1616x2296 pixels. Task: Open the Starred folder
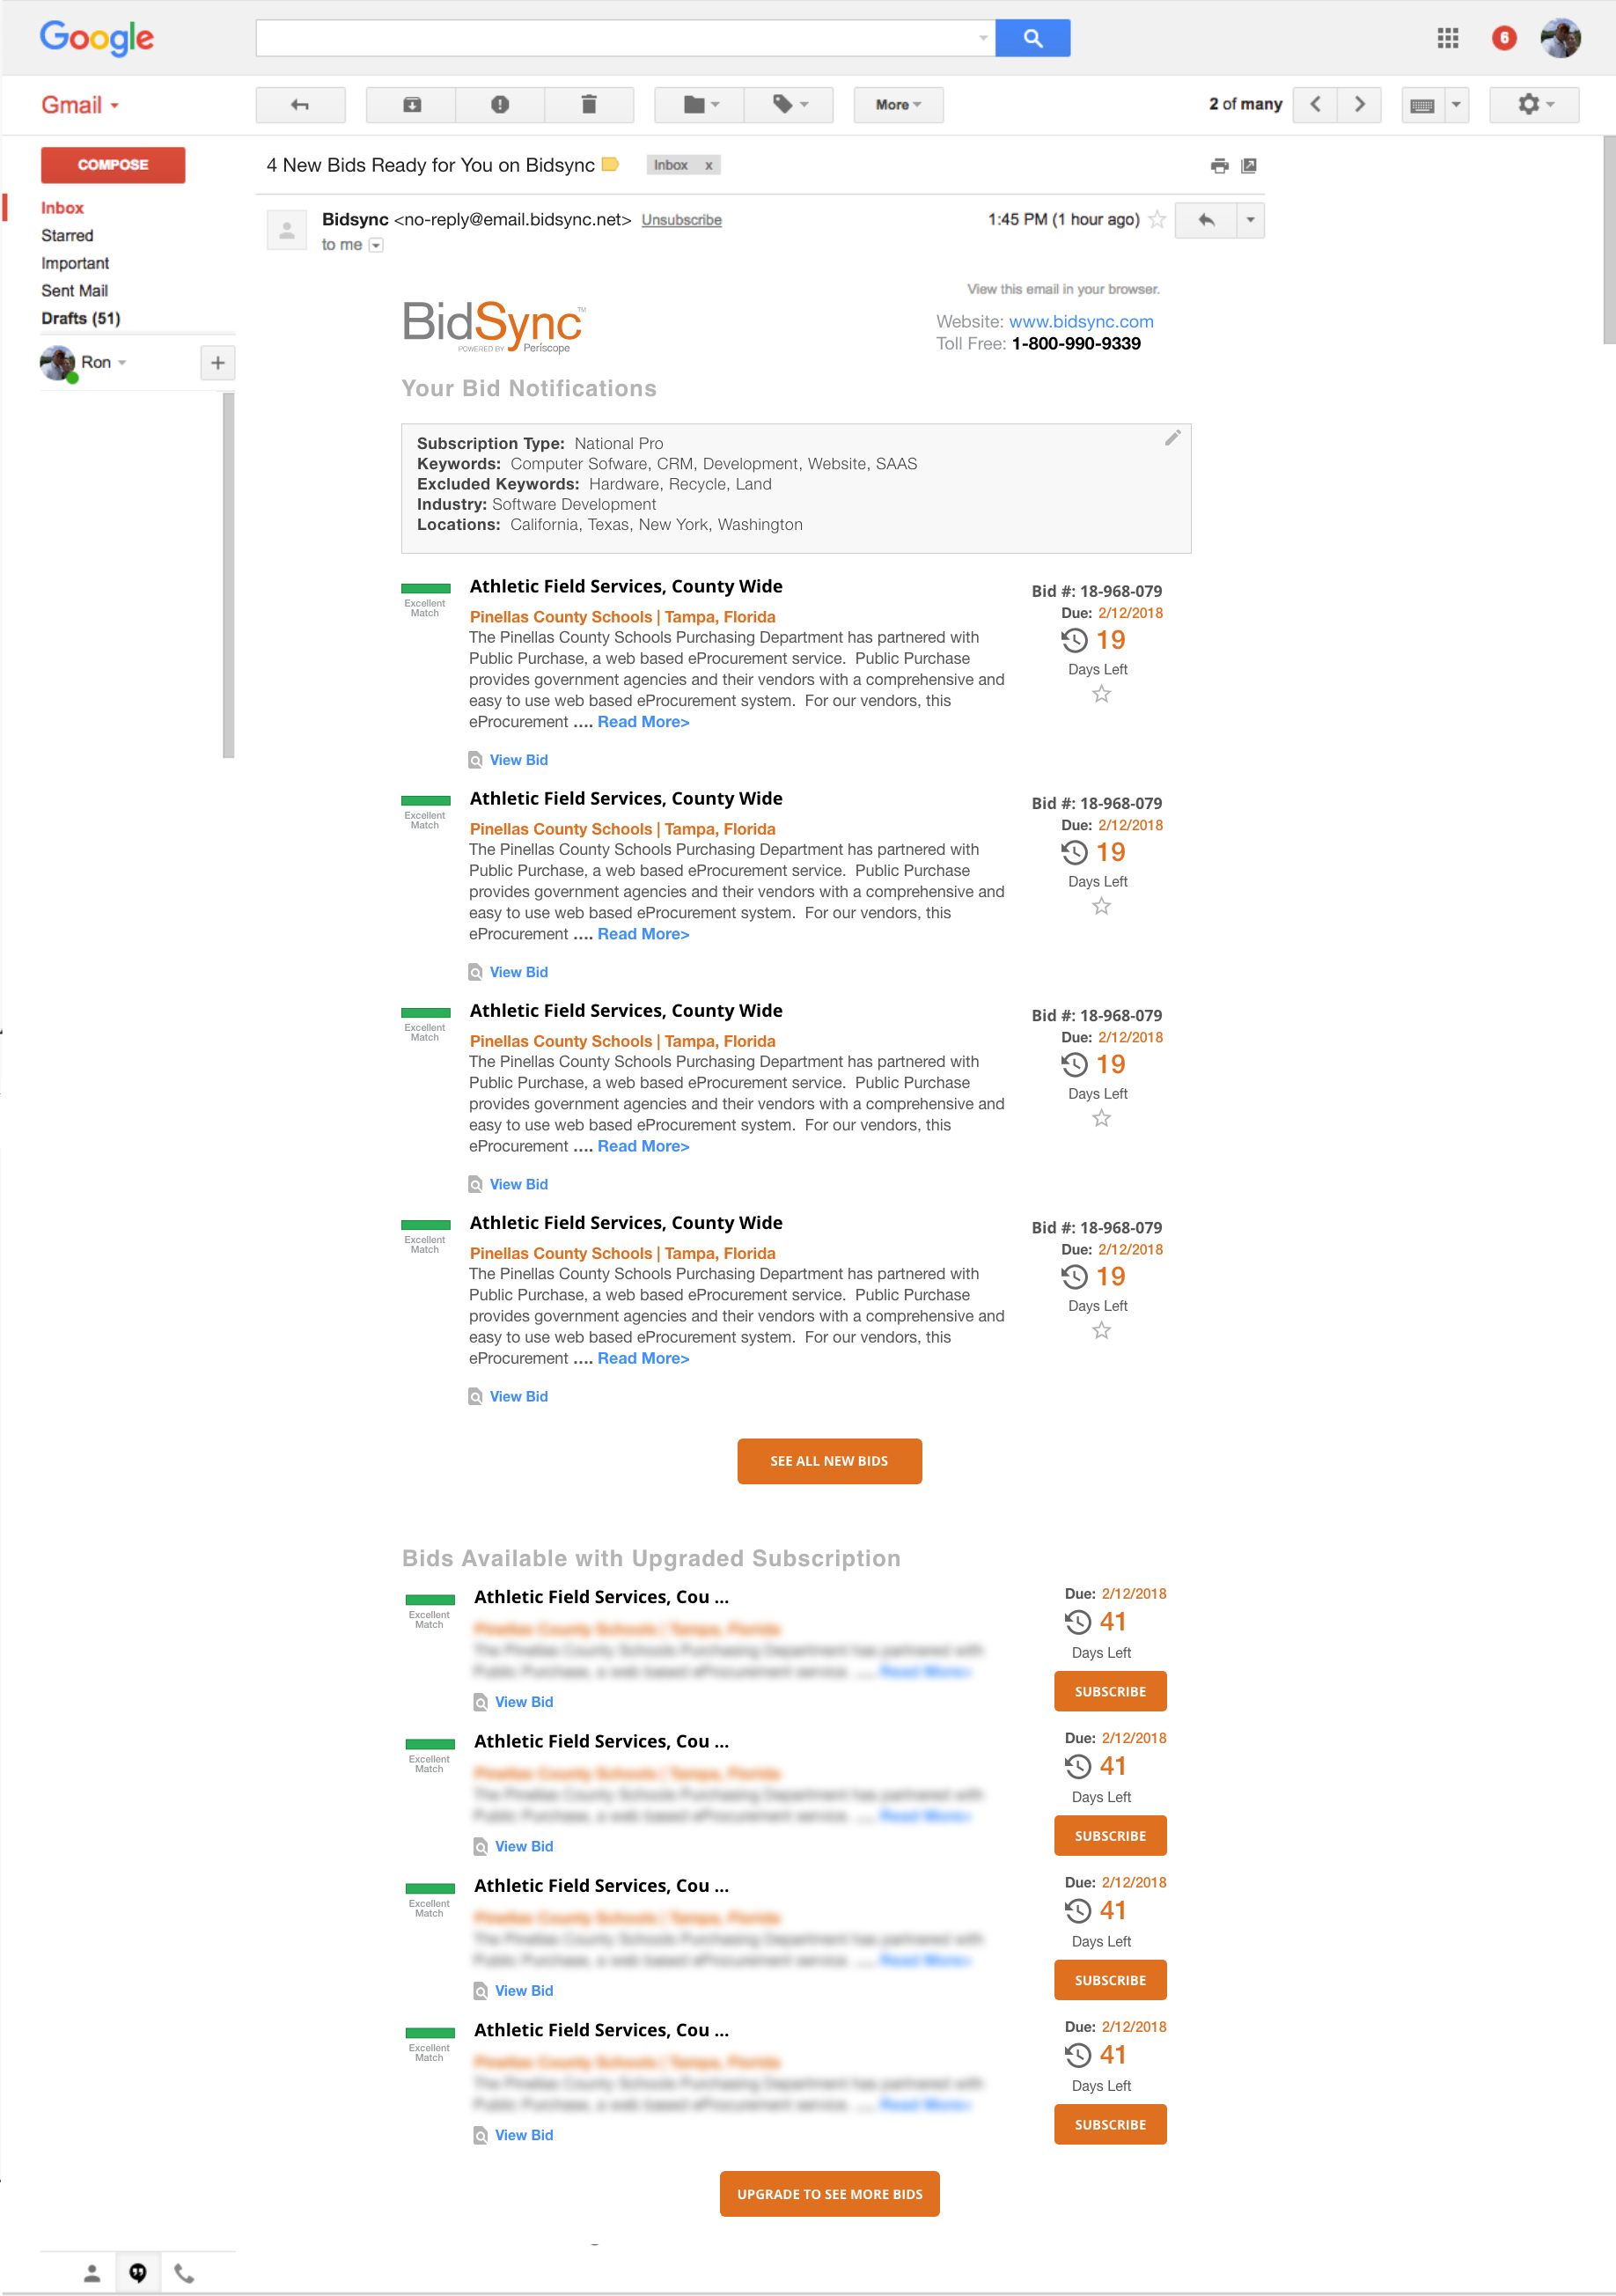[67, 236]
